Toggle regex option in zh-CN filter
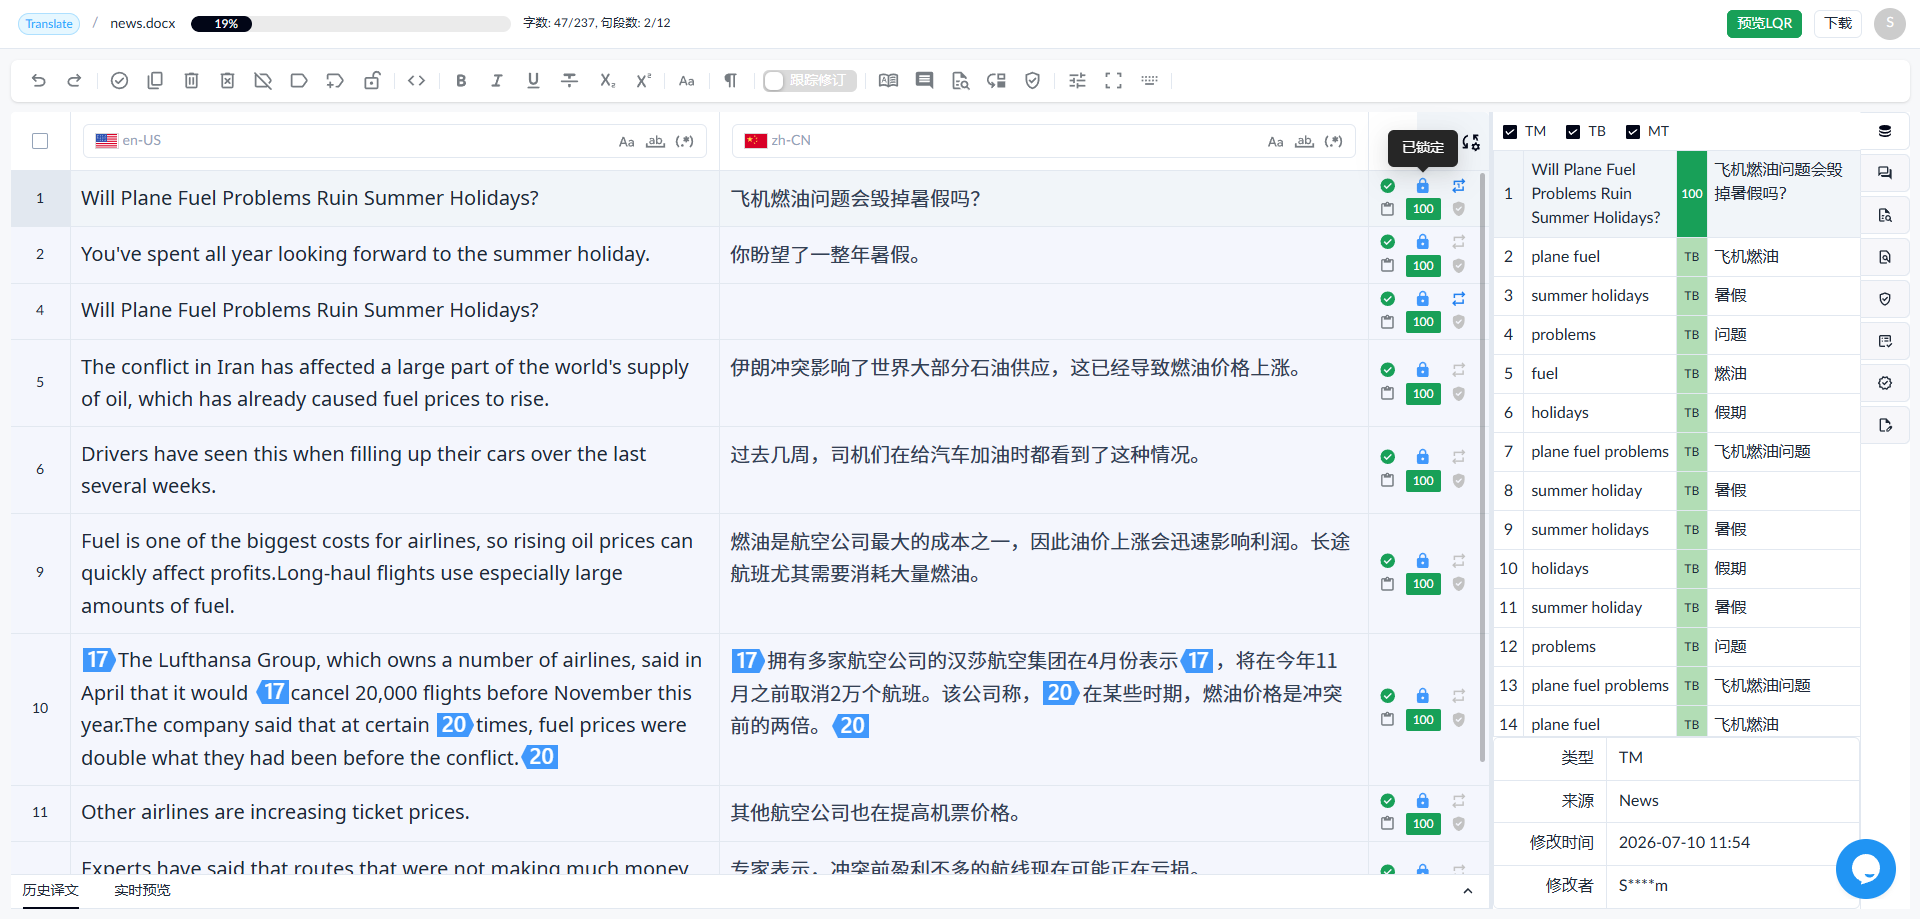The image size is (1920, 919). (1333, 142)
